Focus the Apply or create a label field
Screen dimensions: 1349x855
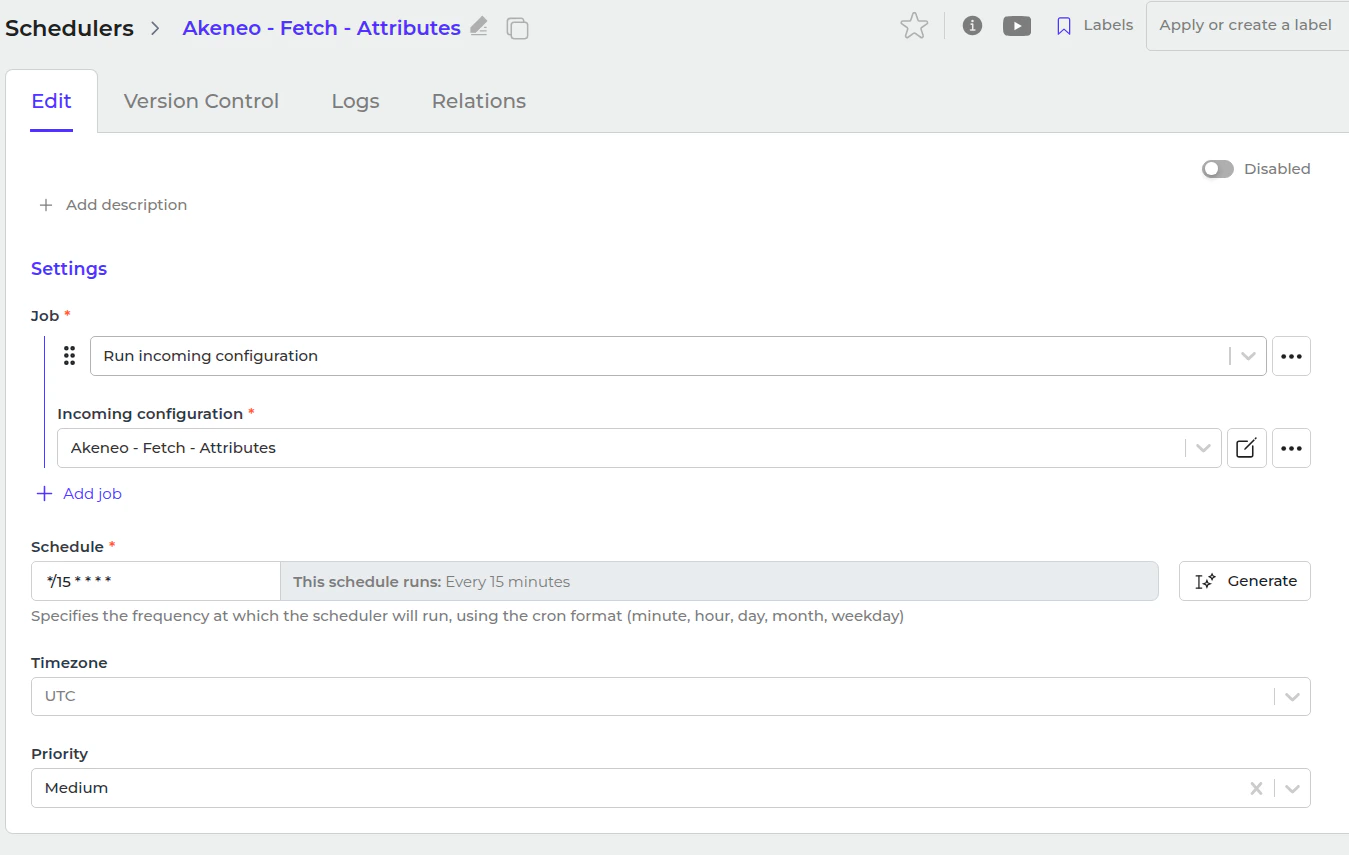tap(1247, 26)
